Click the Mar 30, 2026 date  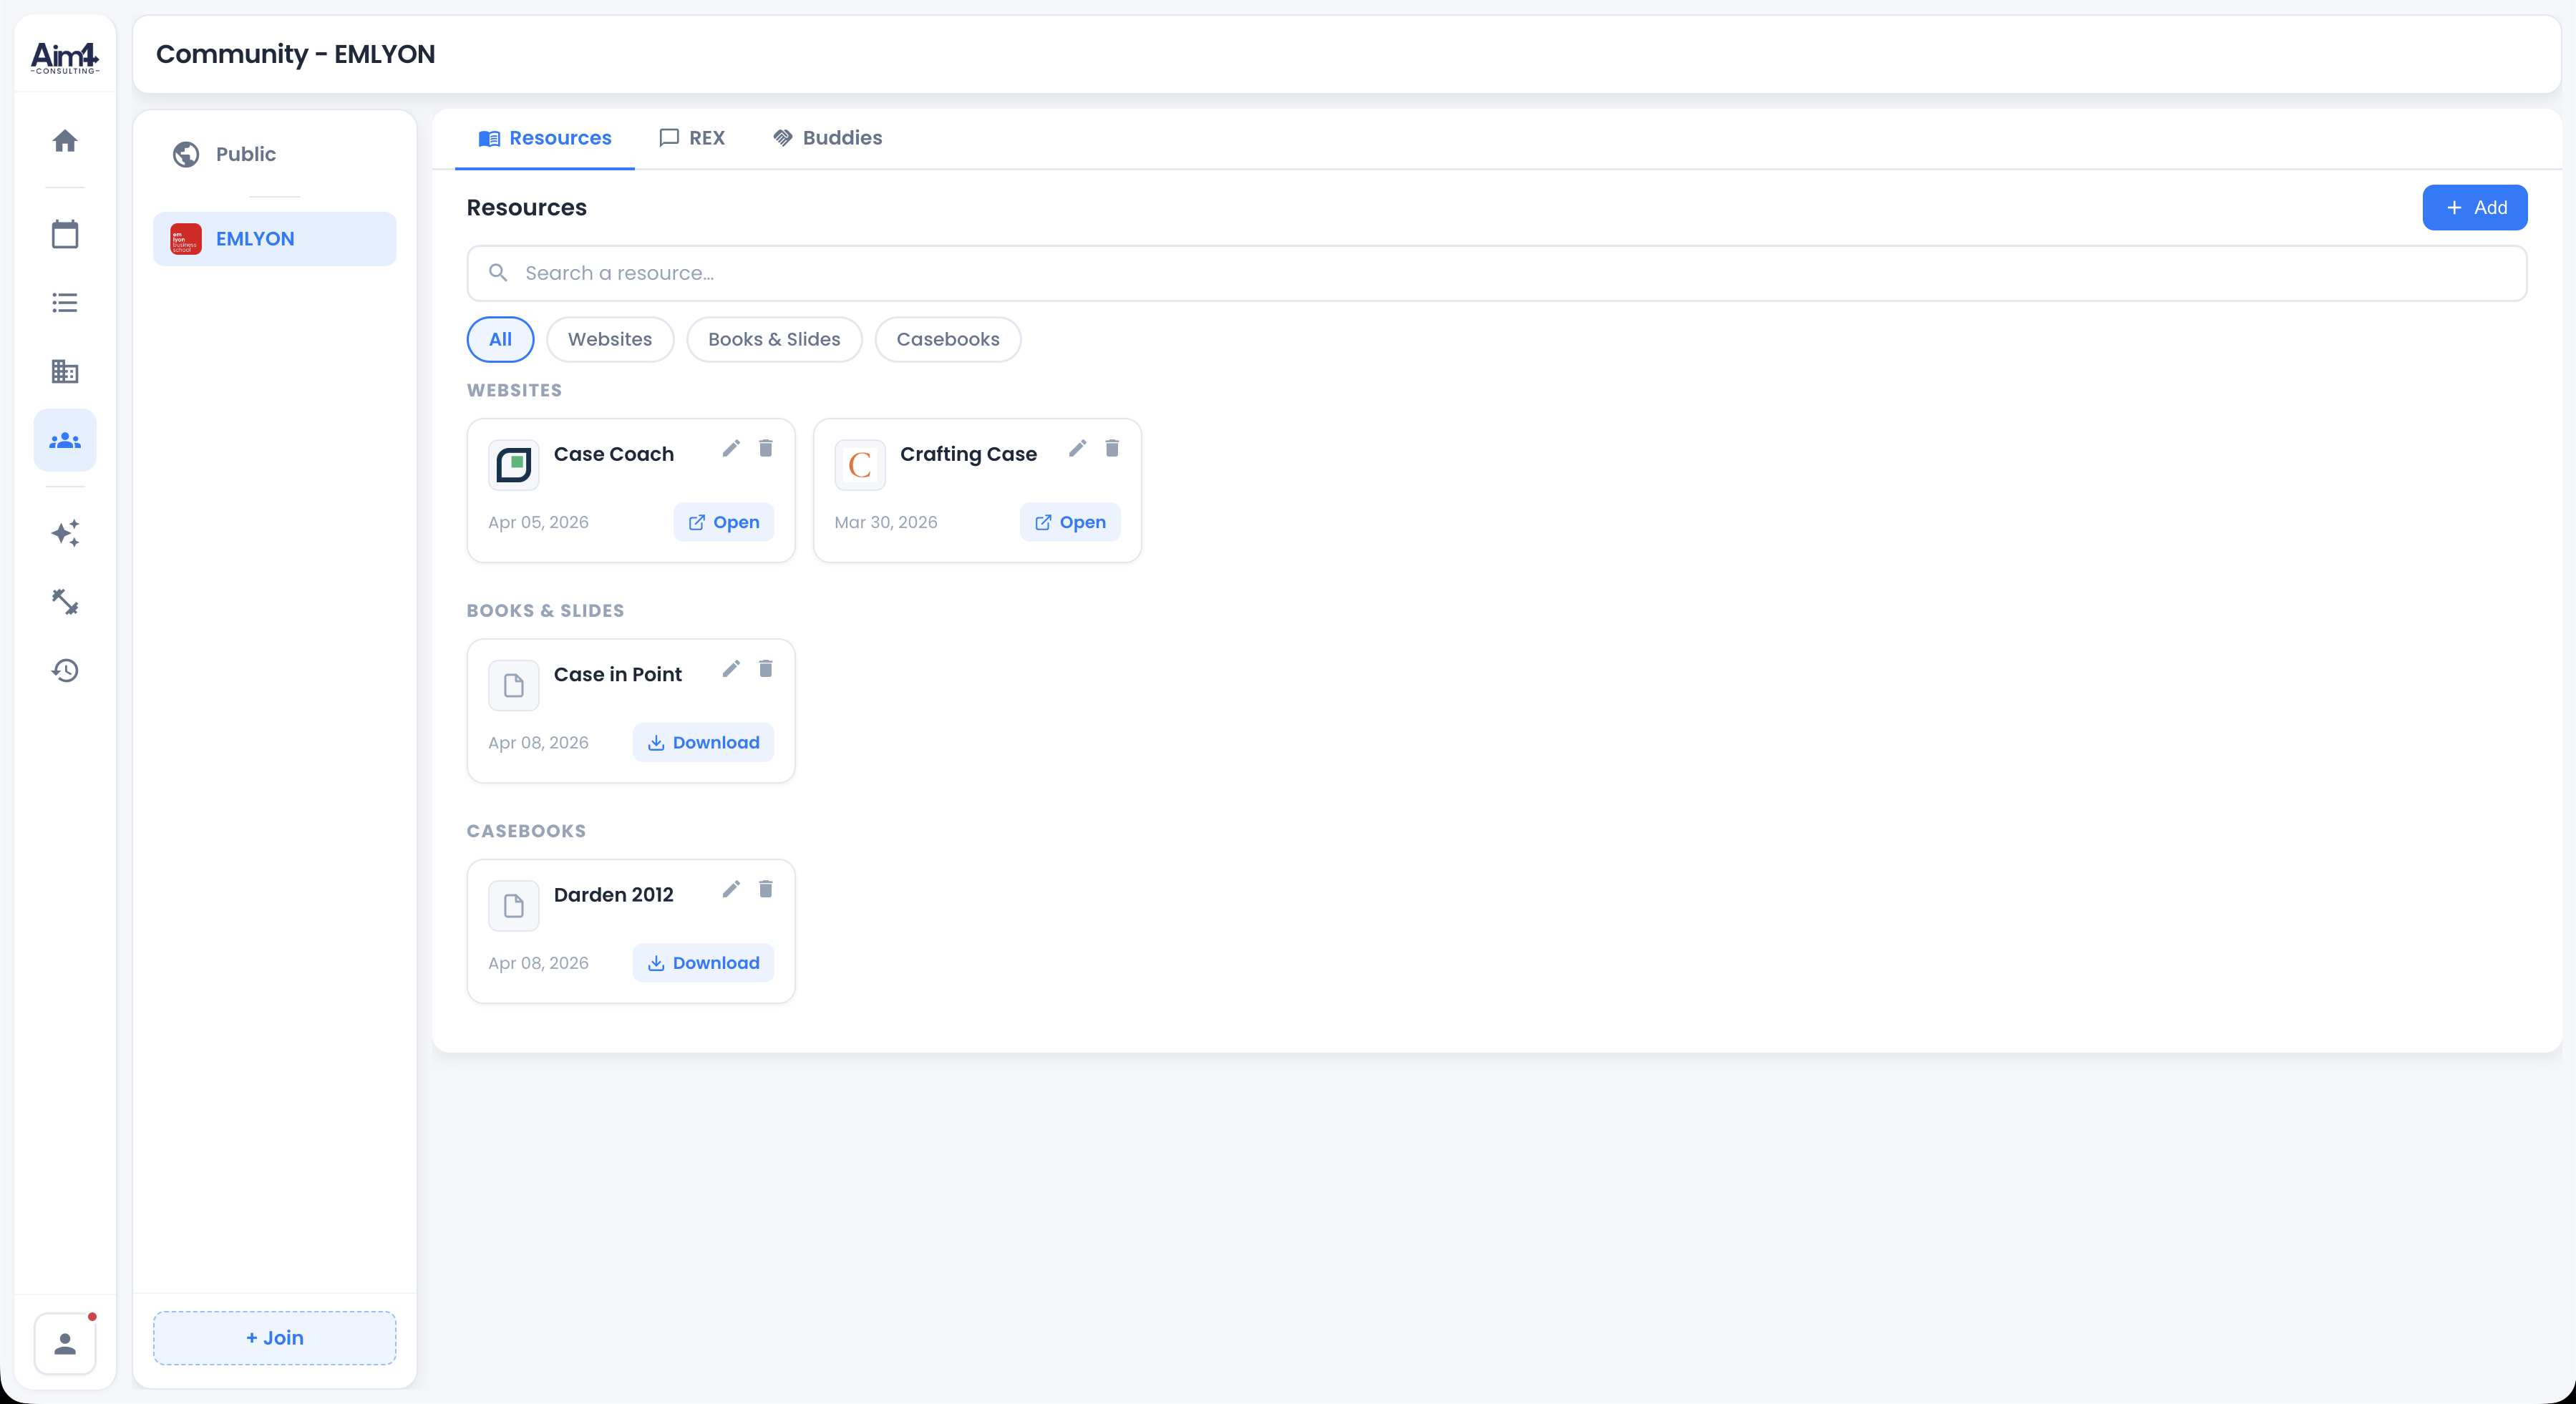(x=886, y=522)
